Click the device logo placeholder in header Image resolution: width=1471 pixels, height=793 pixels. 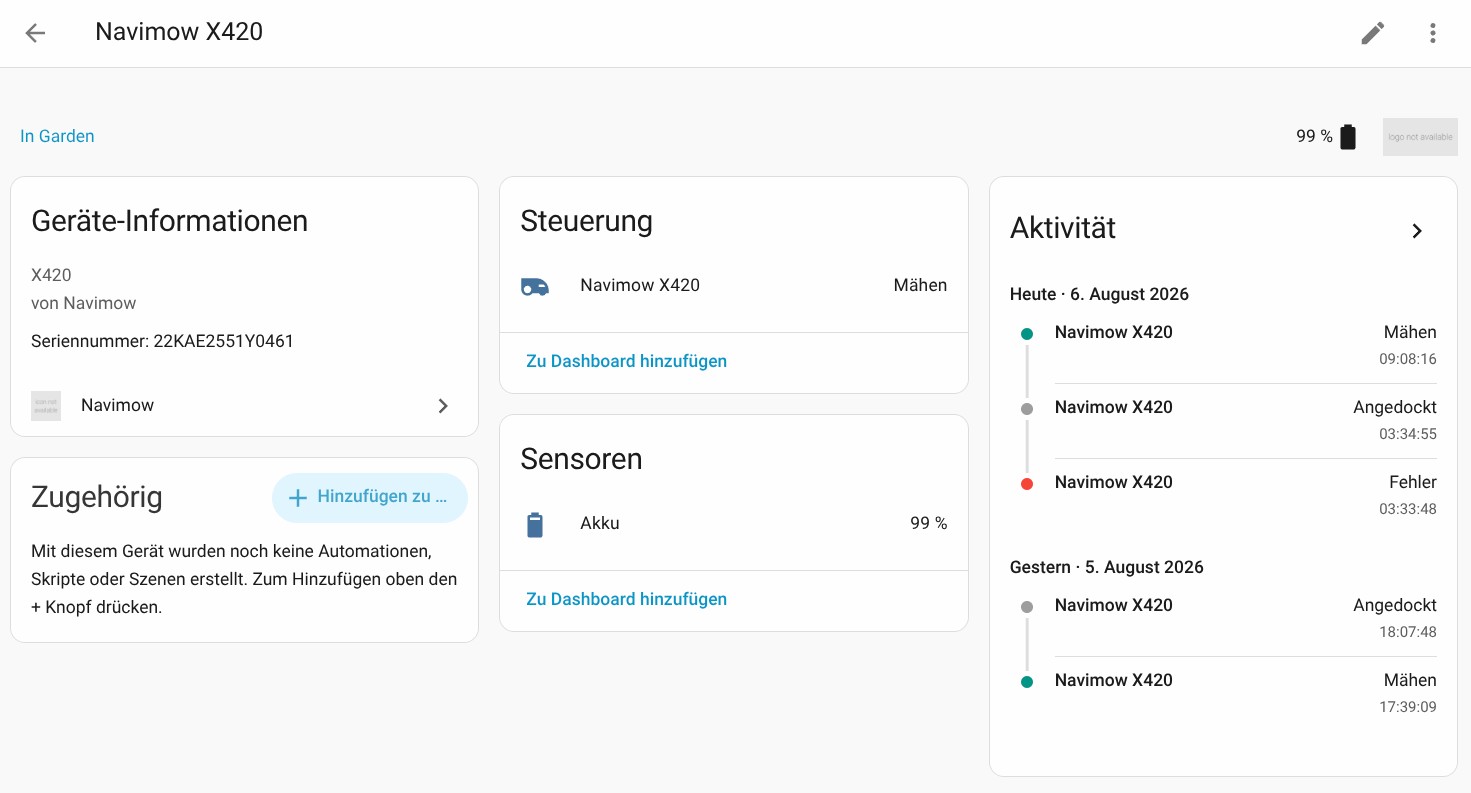coord(1420,137)
